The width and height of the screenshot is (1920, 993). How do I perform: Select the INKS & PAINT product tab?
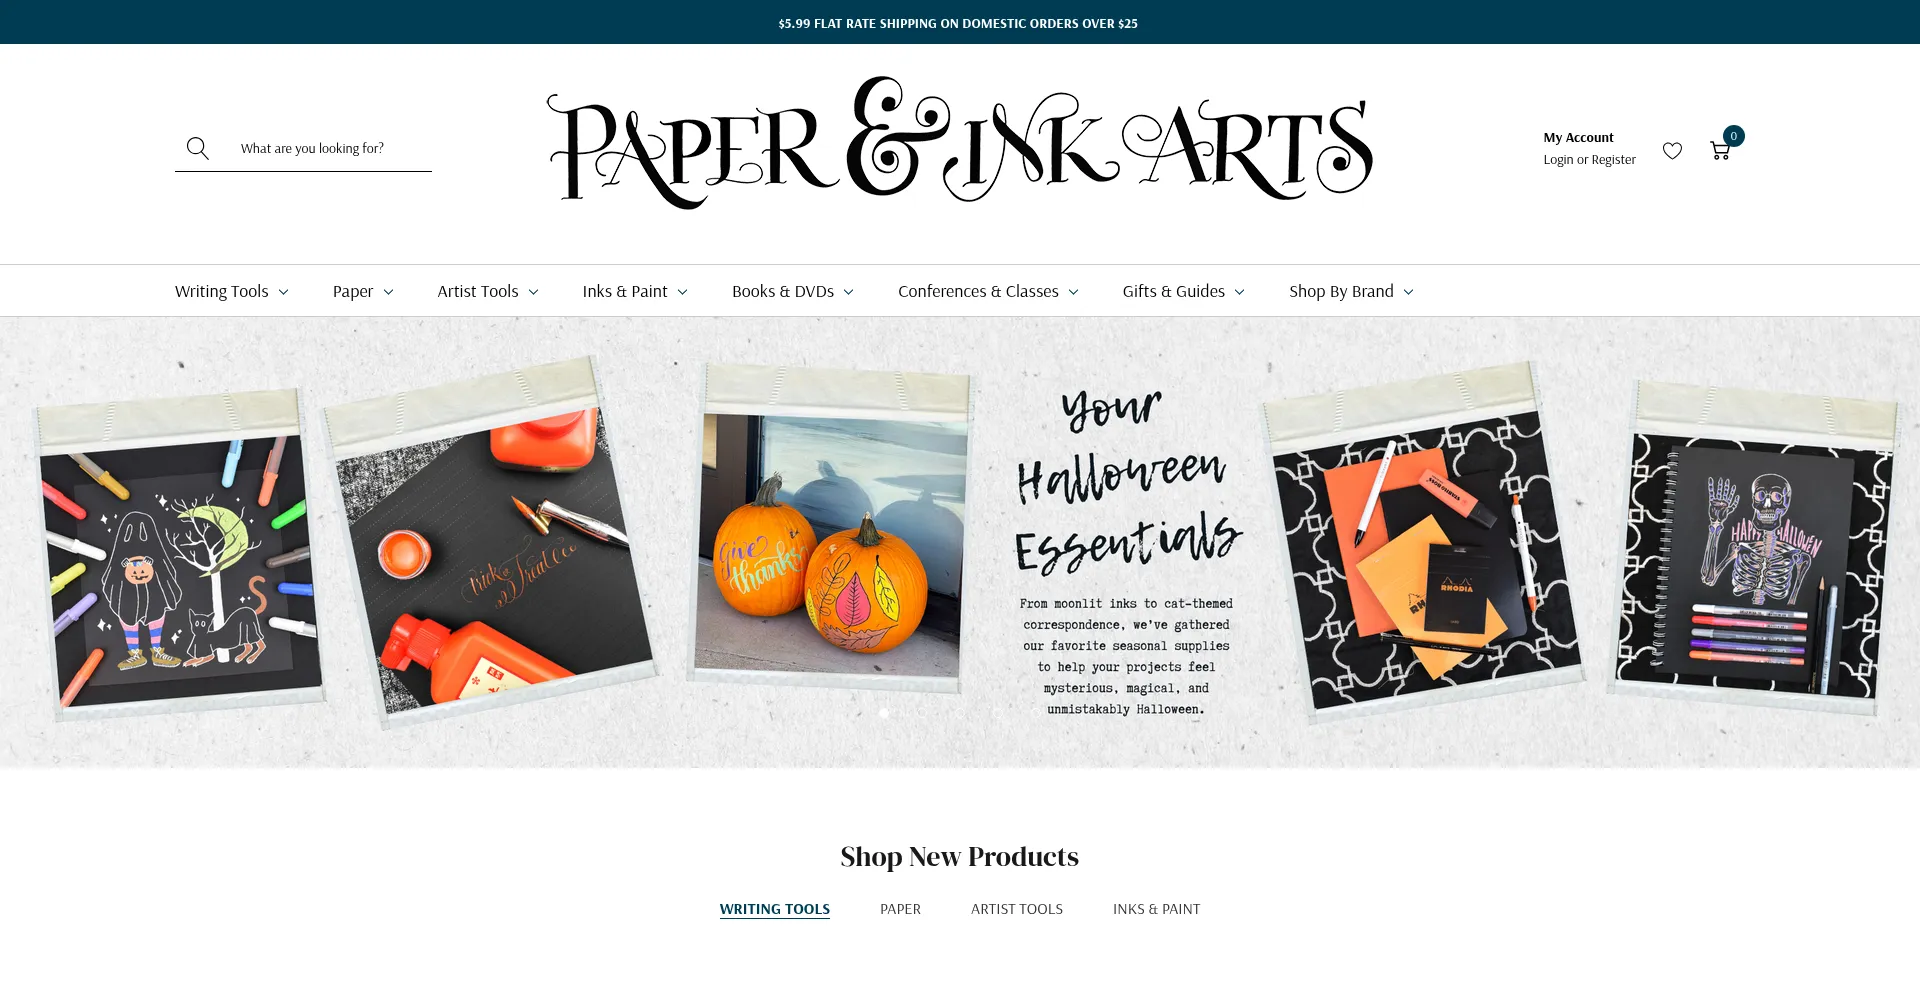1156,909
